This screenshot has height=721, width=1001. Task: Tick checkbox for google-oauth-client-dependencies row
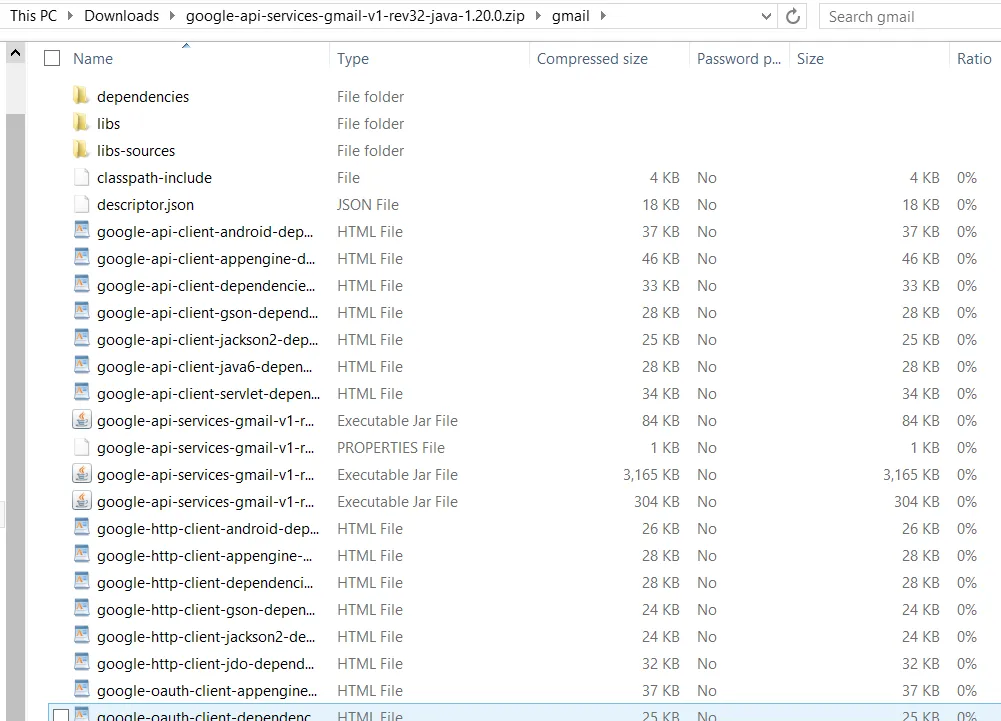click(x=61, y=716)
